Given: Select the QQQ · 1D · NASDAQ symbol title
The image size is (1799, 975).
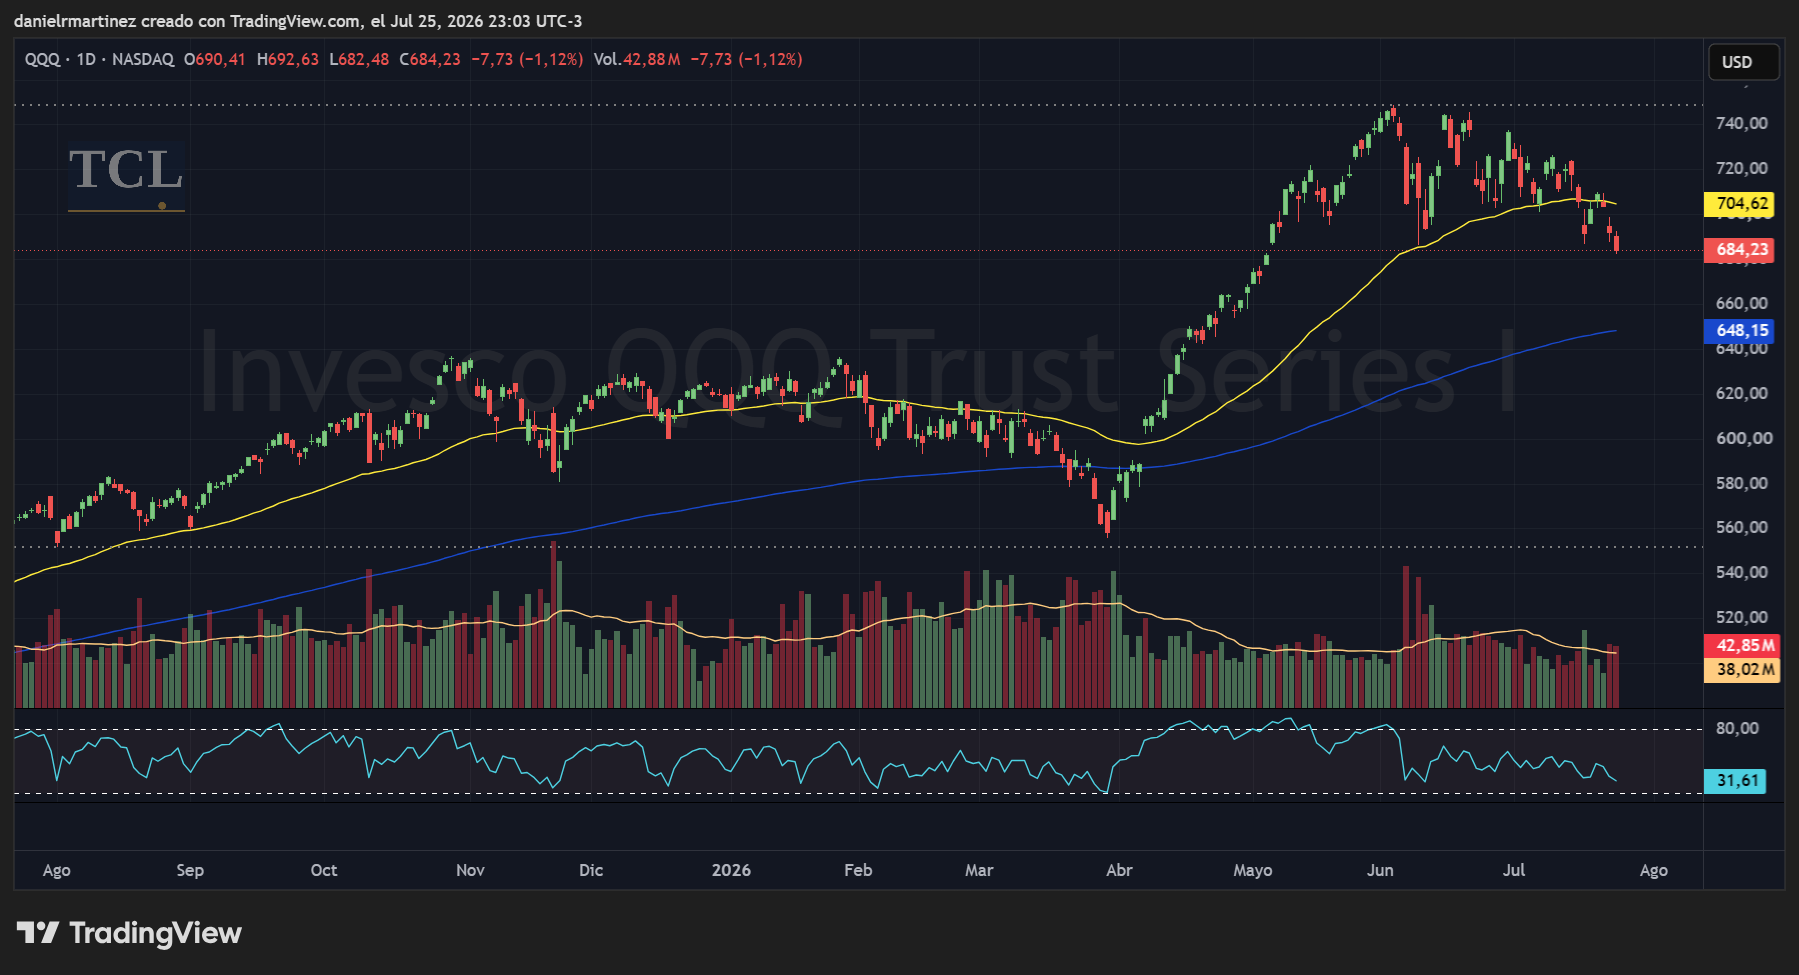Looking at the screenshot, I should click(x=99, y=59).
